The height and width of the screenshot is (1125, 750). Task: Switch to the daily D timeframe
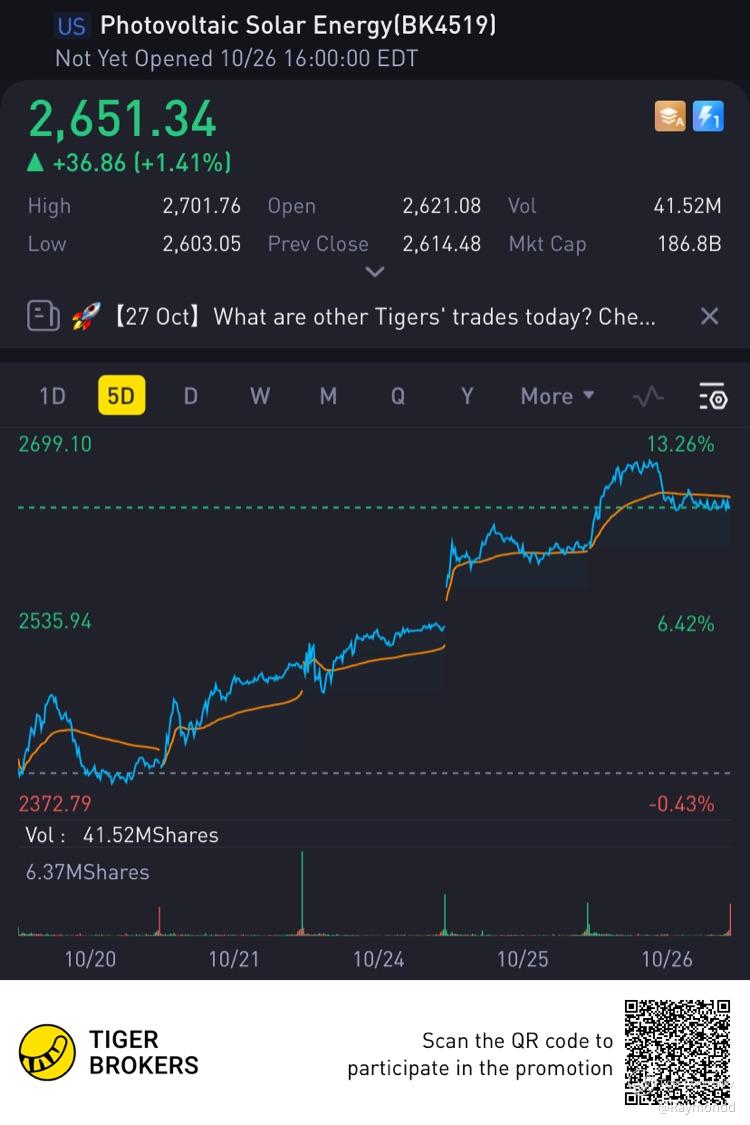pyautogui.click(x=190, y=396)
